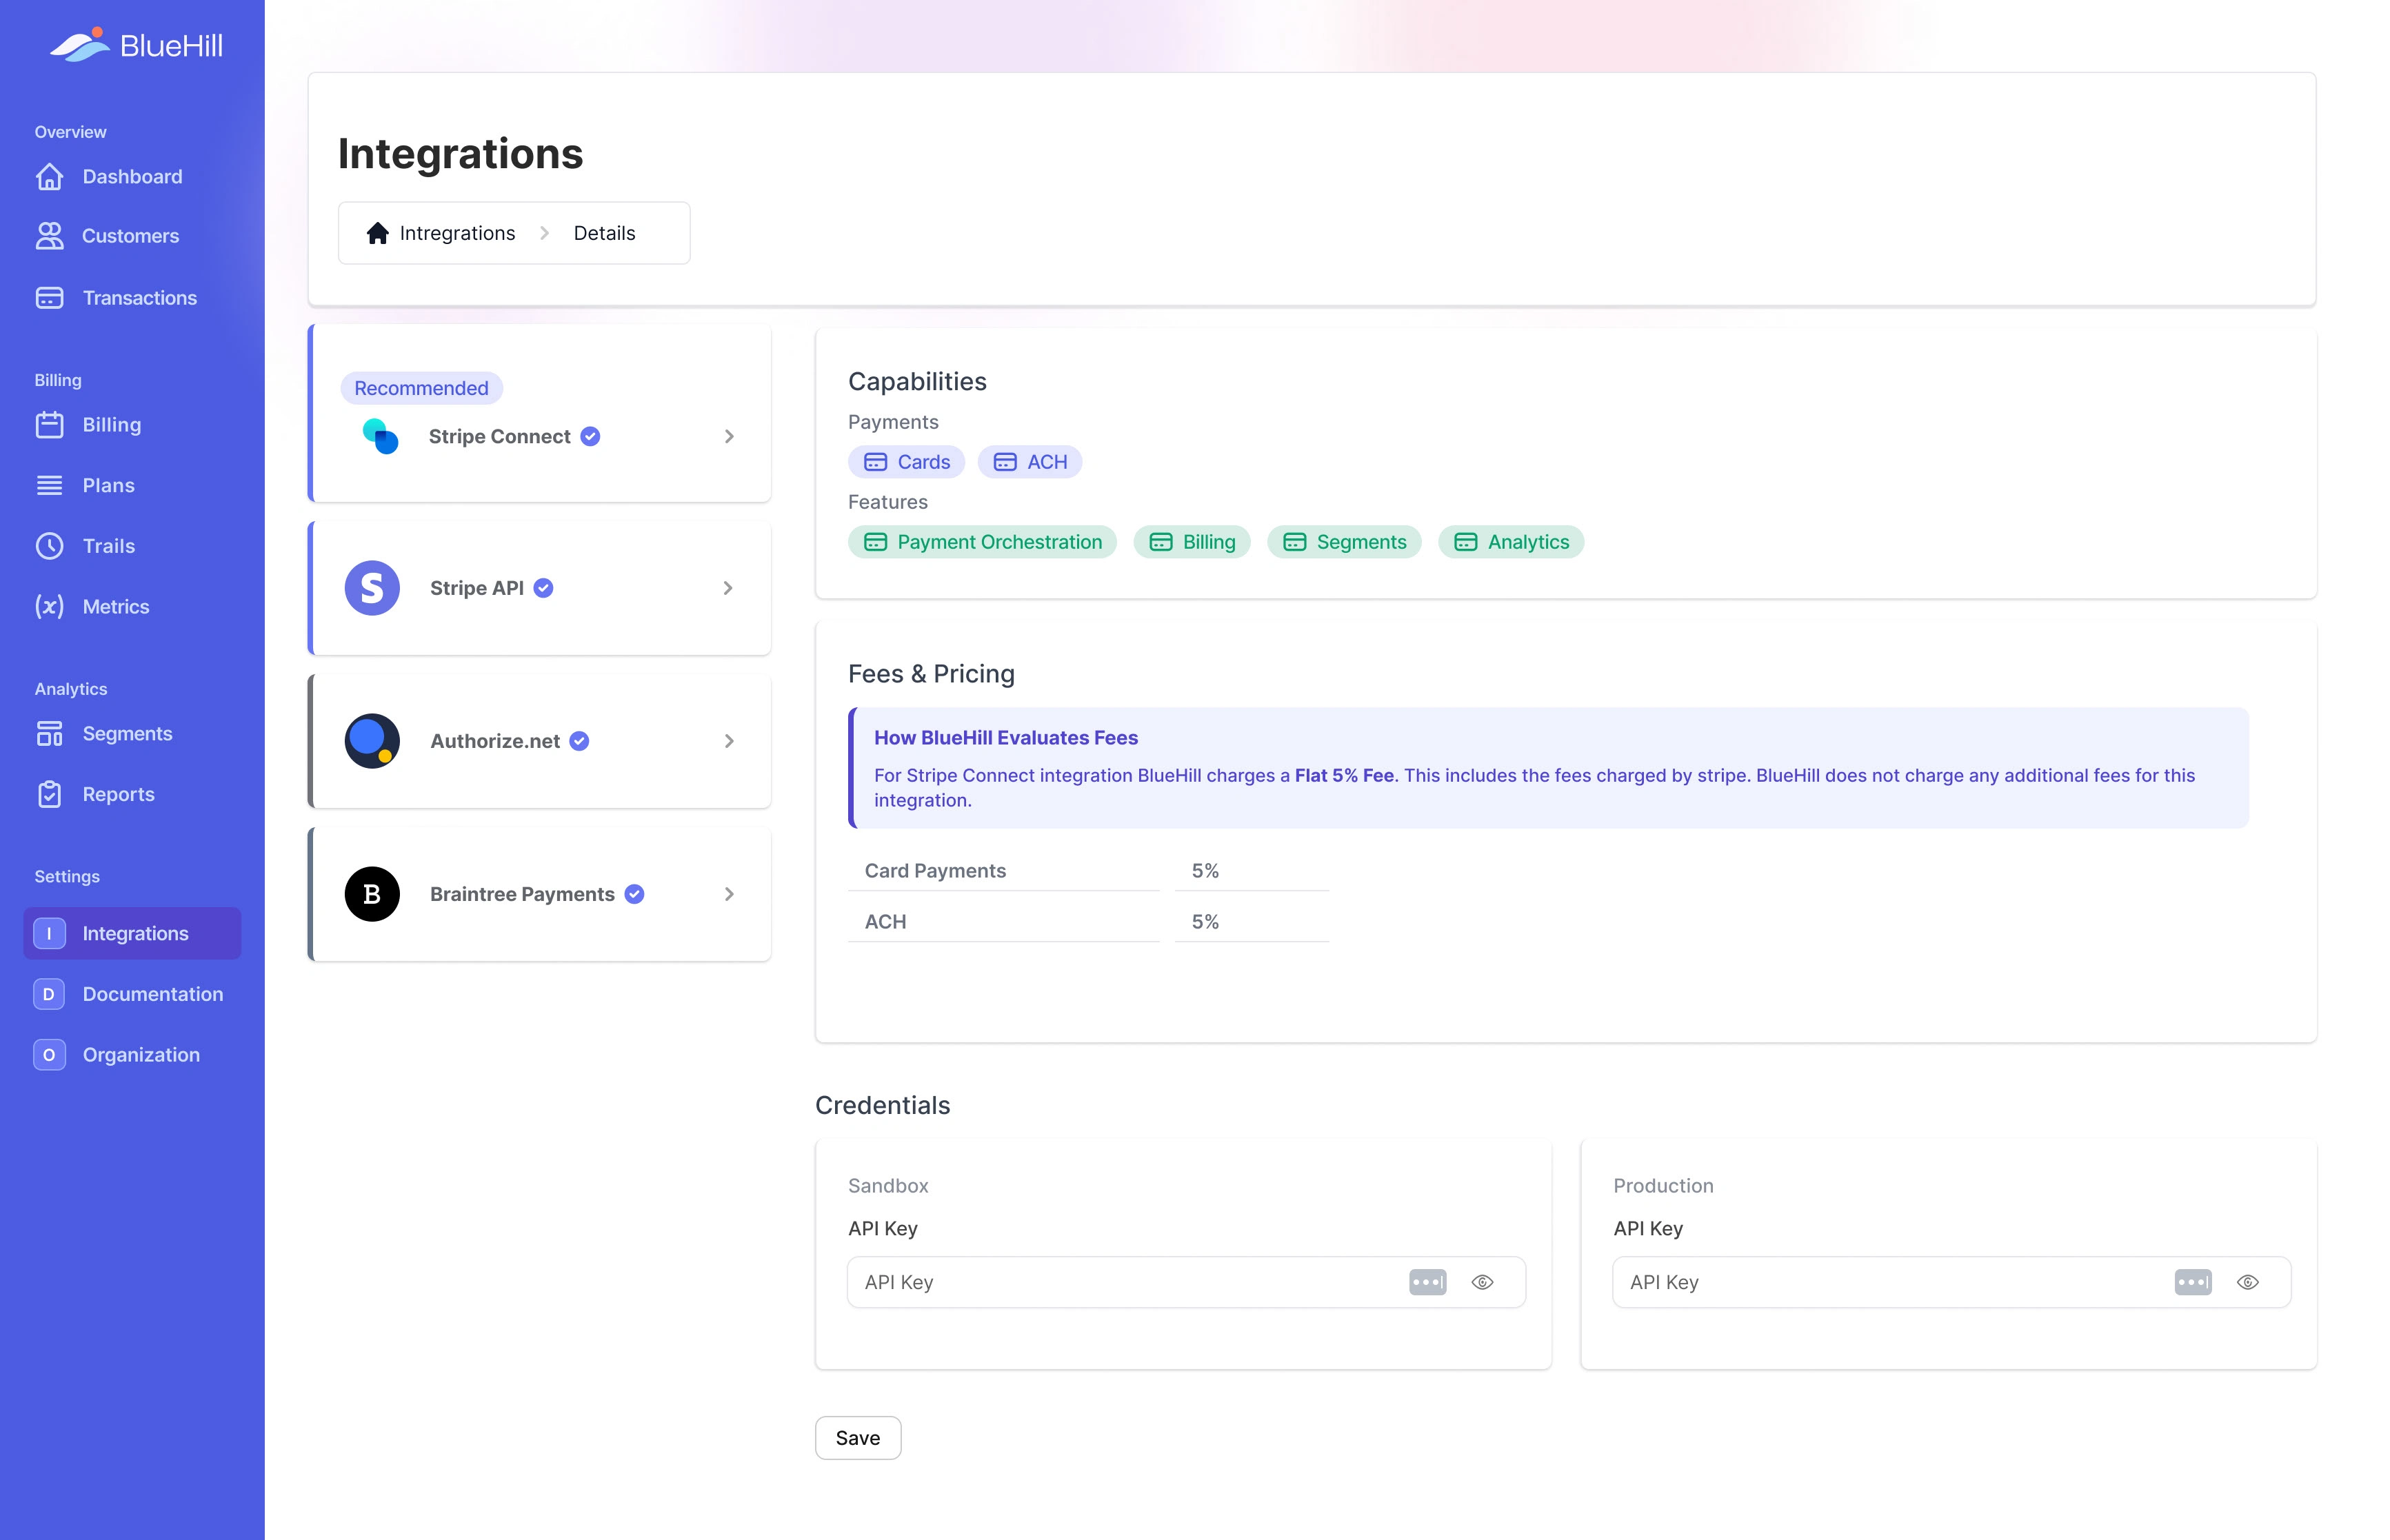Click the Reports clipboard icon
This screenshot has width=2390, height=1540.
click(49, 794)
